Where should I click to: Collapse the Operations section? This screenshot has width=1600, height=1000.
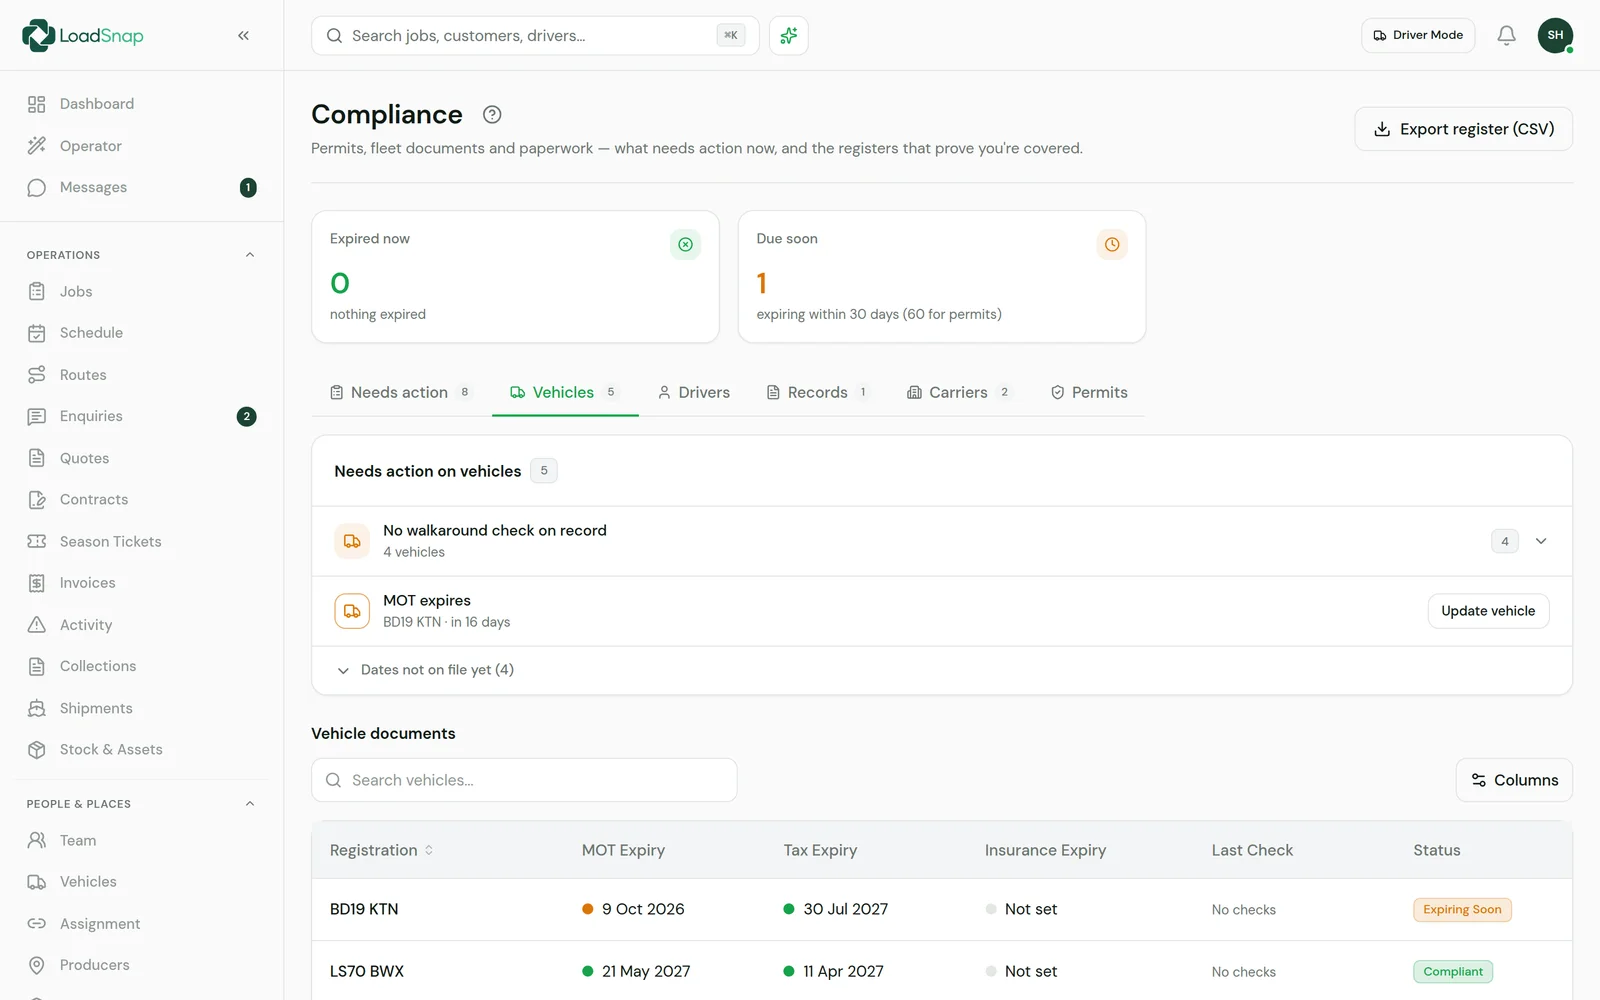click(250, 255)
